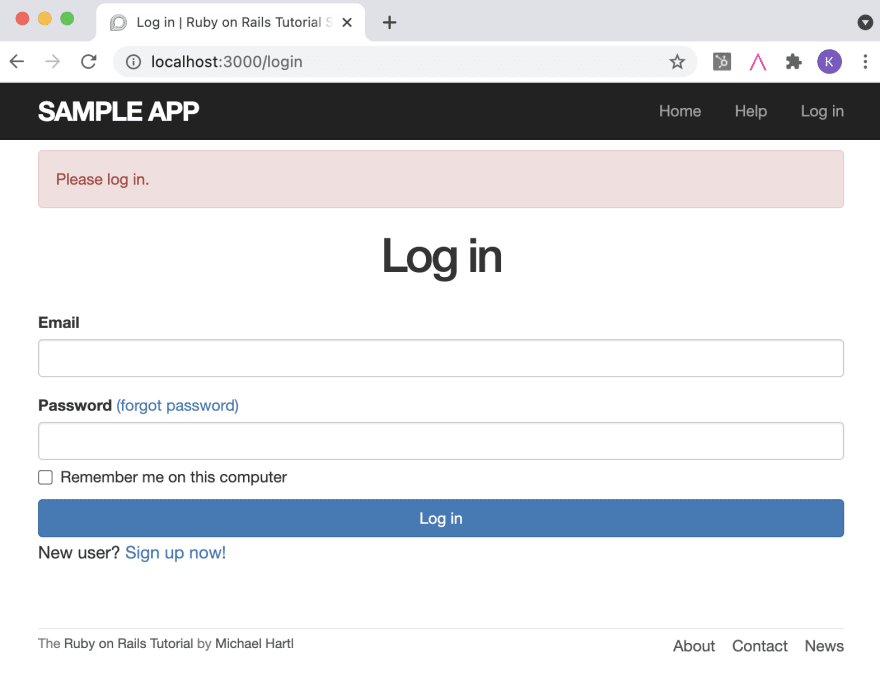Open the Ruby on Rails Tutorial link
The image size is (880, 676).
pyautogui.click(x=129, y=643)
